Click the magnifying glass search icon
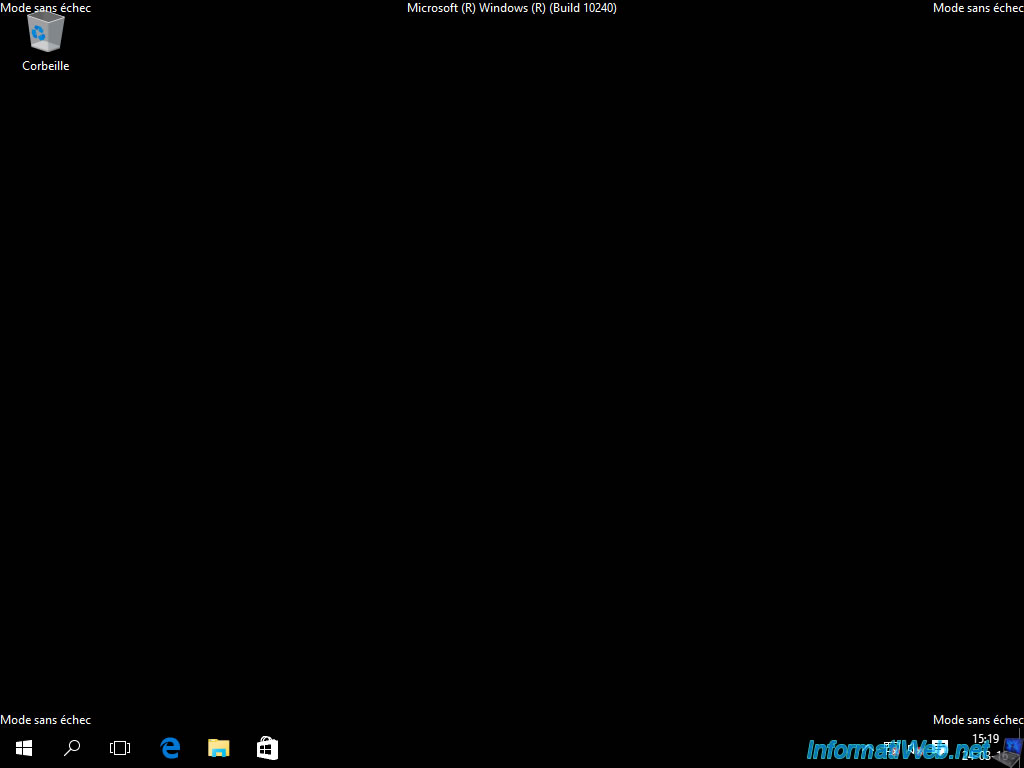 click(x=72, y=748)
